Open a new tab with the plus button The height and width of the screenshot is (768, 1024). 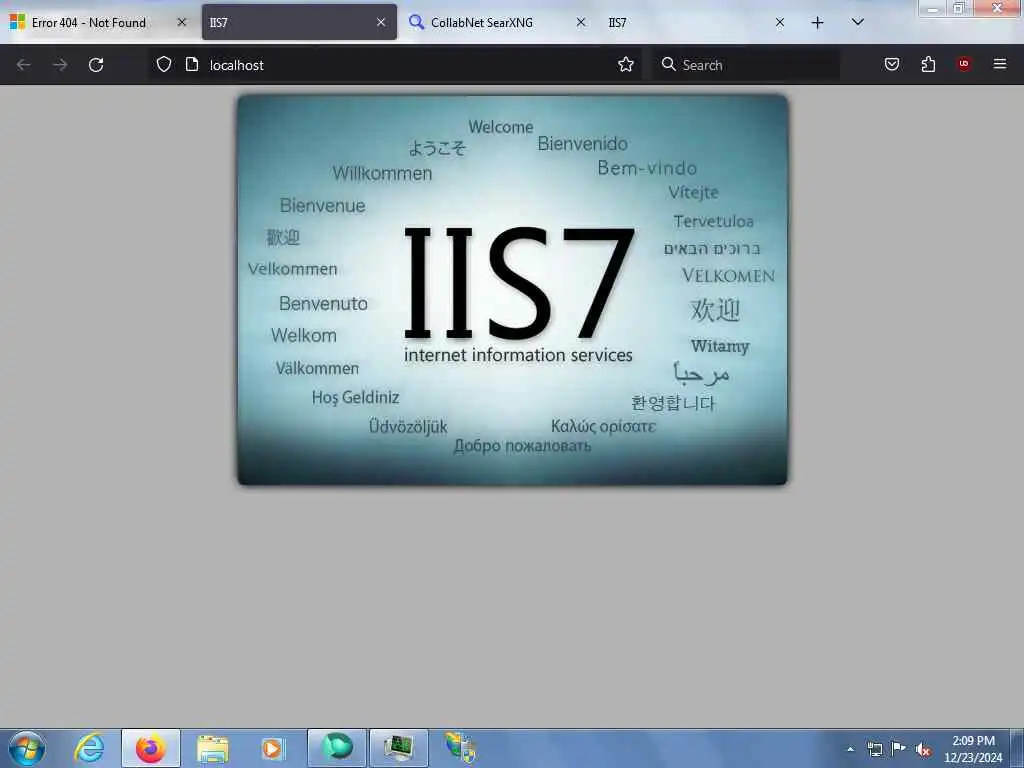coord(818,23)
